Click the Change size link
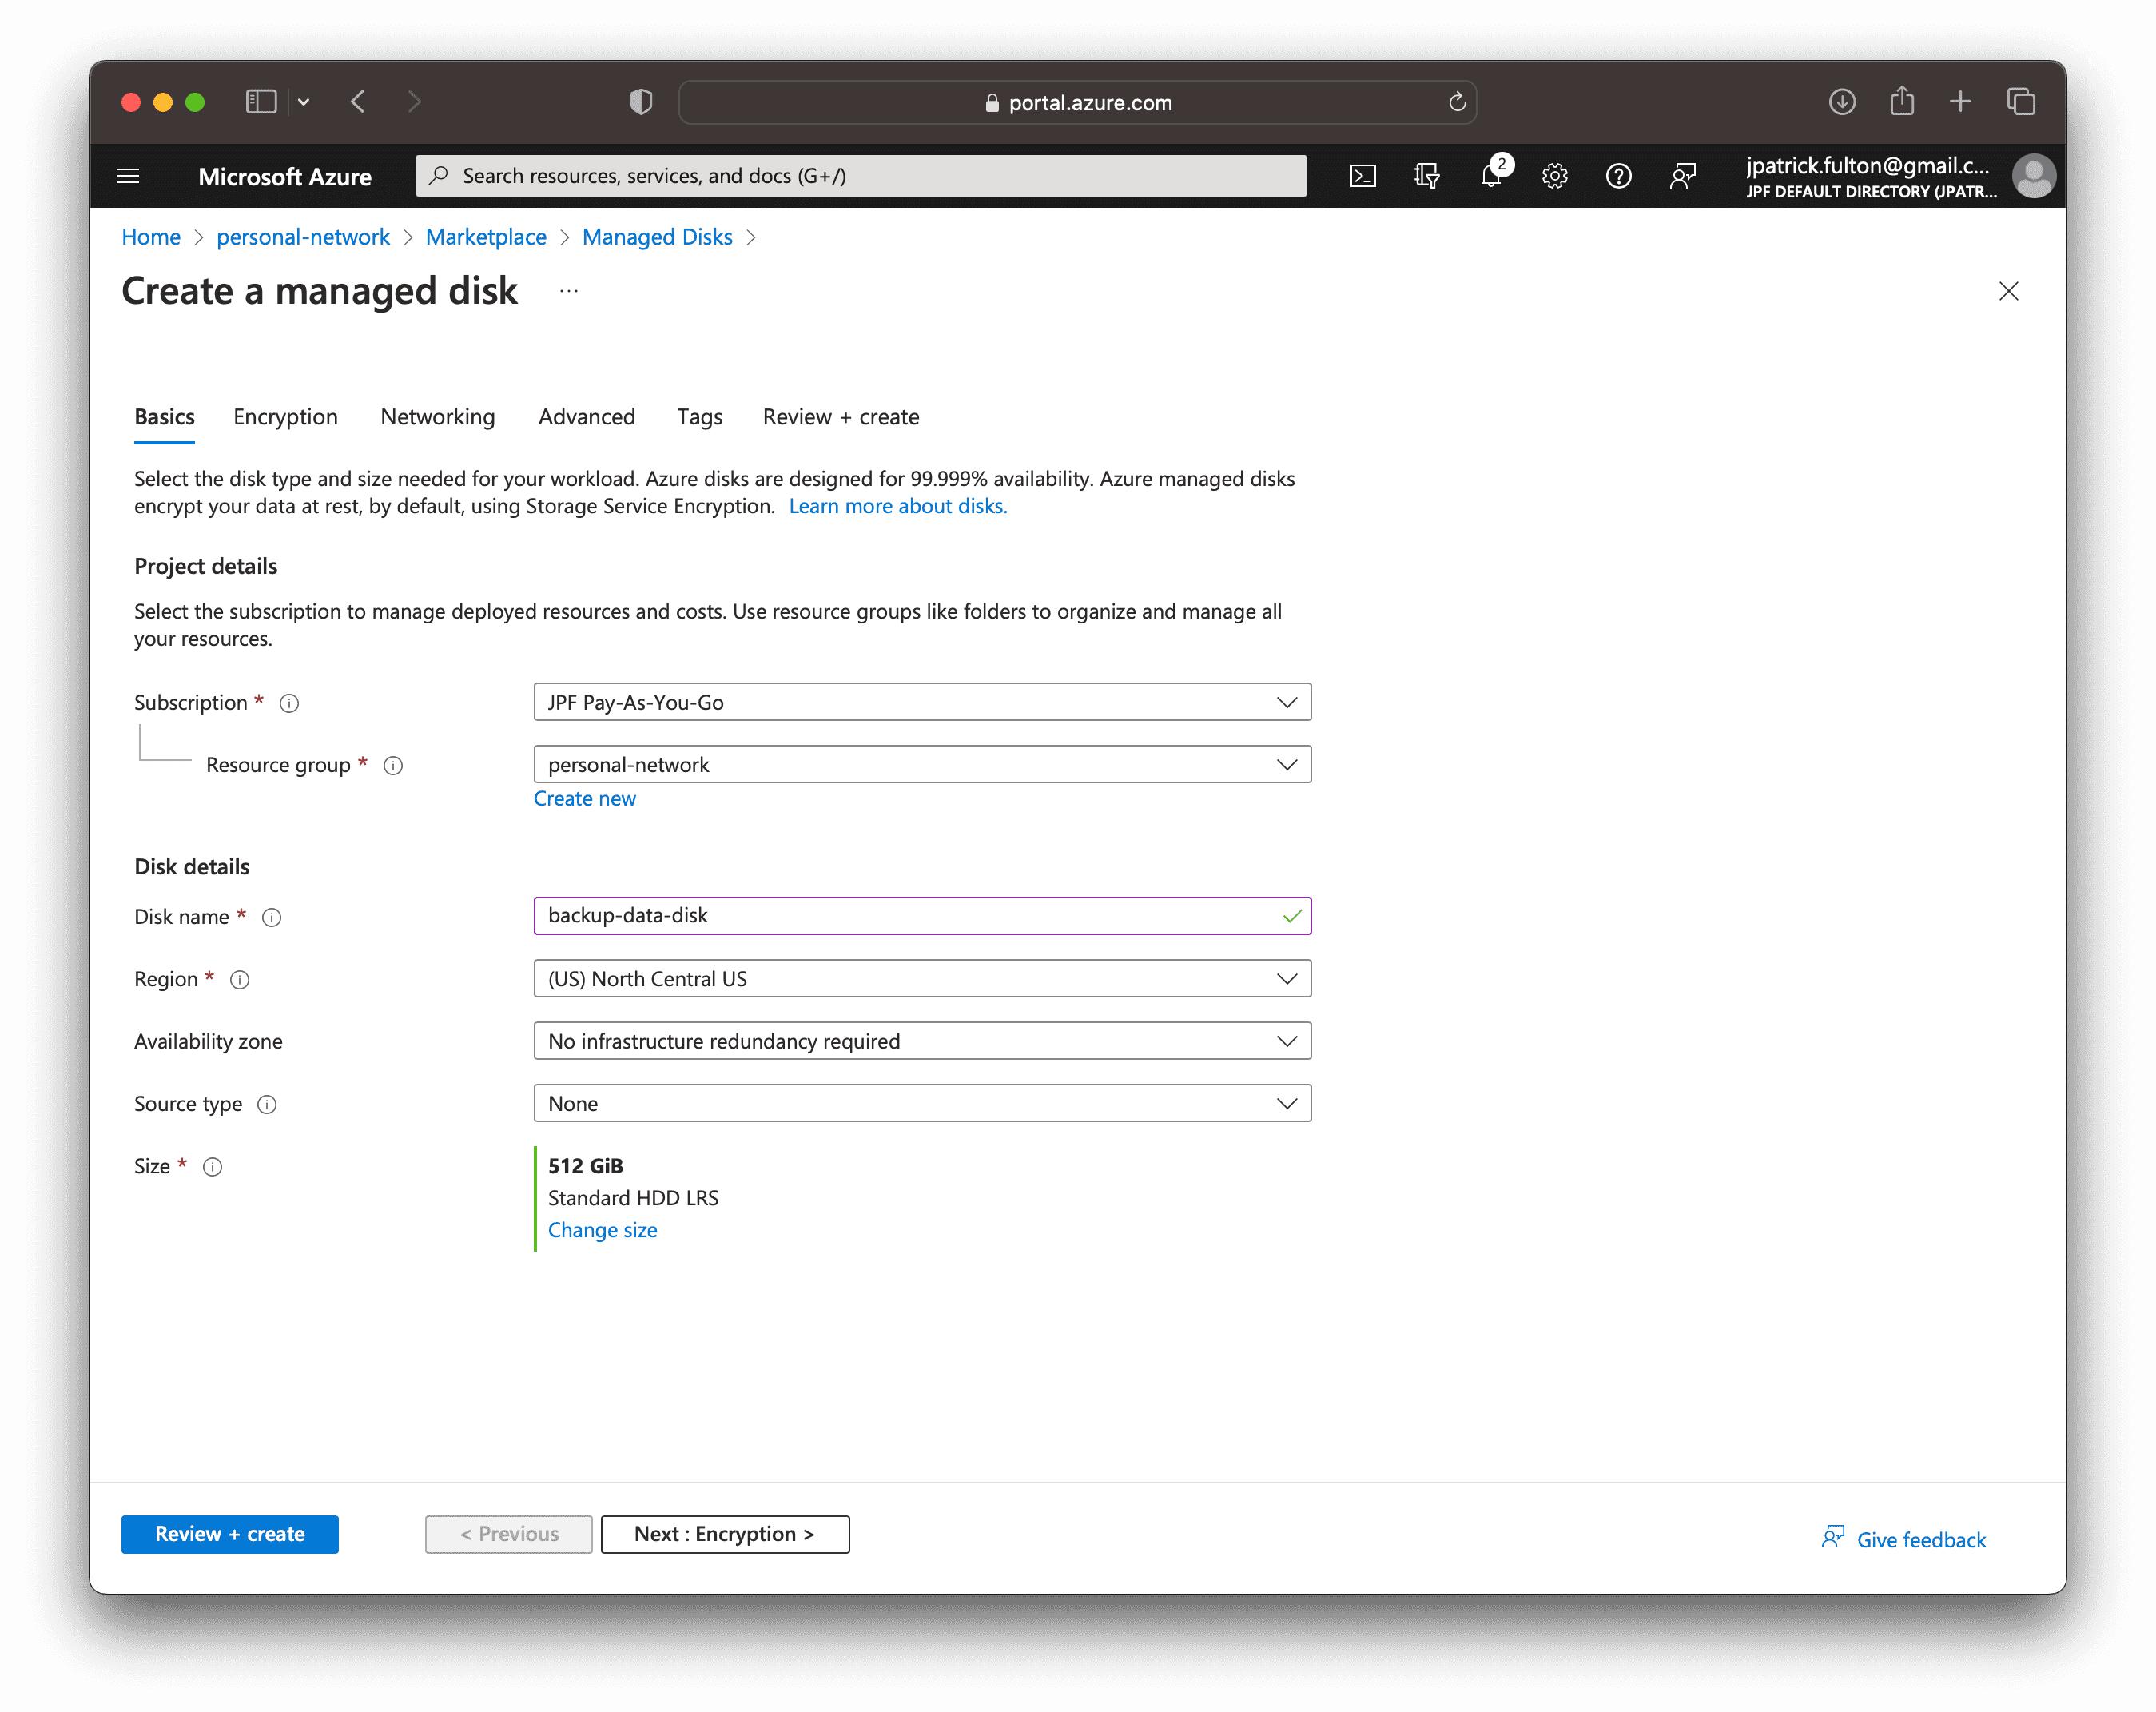 tap(602, 1231)
